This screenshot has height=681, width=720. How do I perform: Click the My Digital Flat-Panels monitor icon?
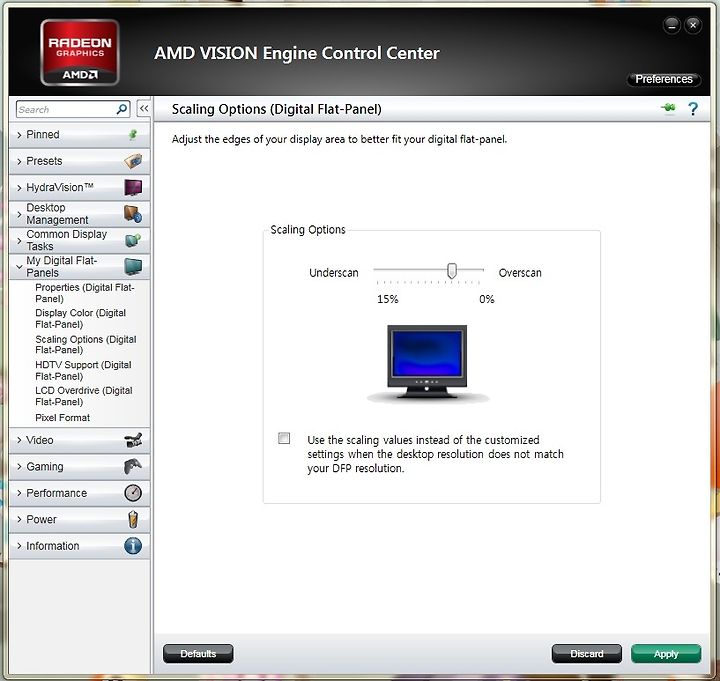[133, 266]
